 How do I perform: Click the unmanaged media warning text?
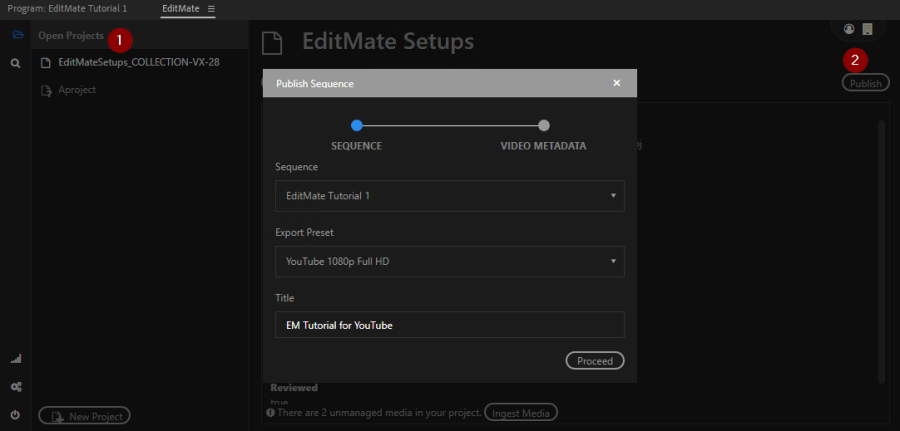point(379,413)
